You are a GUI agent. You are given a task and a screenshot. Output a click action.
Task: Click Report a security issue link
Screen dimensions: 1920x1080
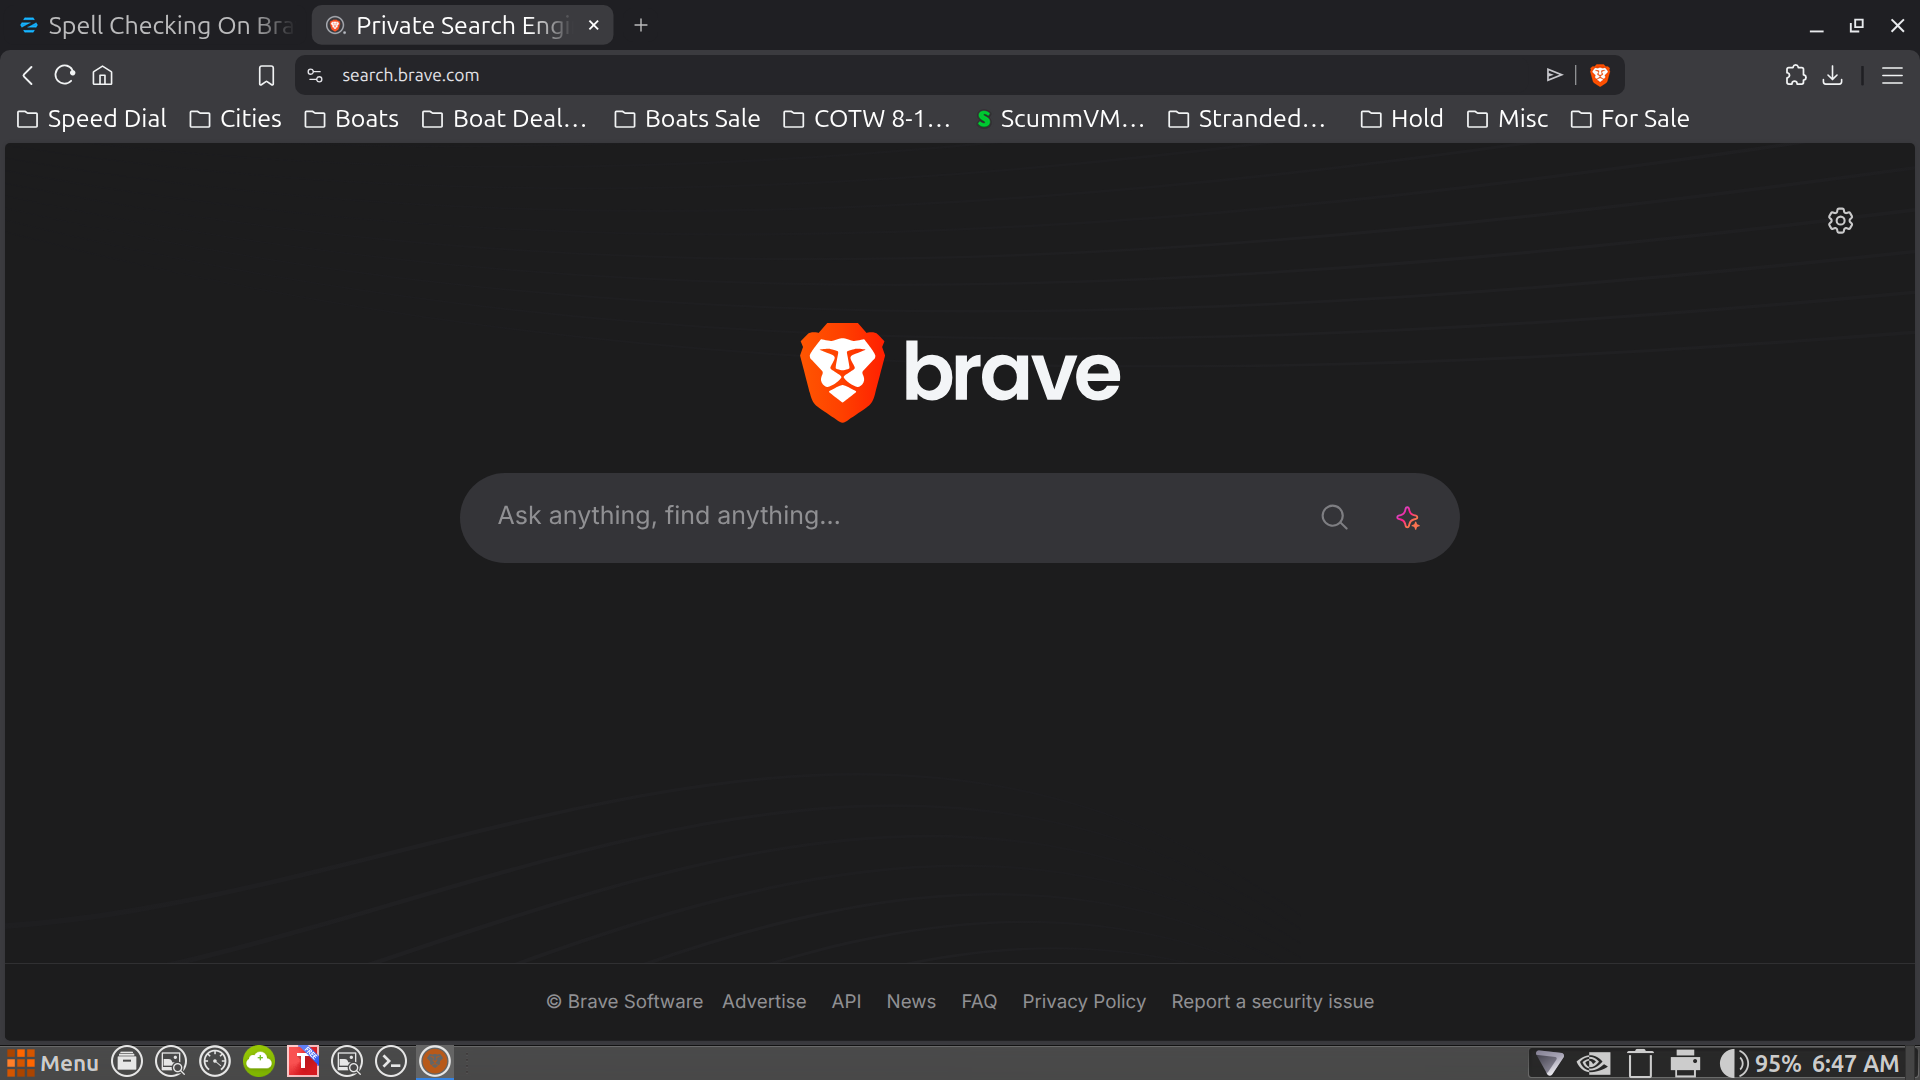(1272, 1001)
